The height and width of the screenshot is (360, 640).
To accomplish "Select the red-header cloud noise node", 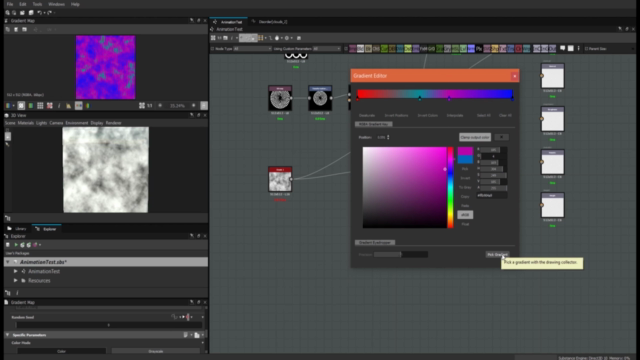I will click(280, 179).
